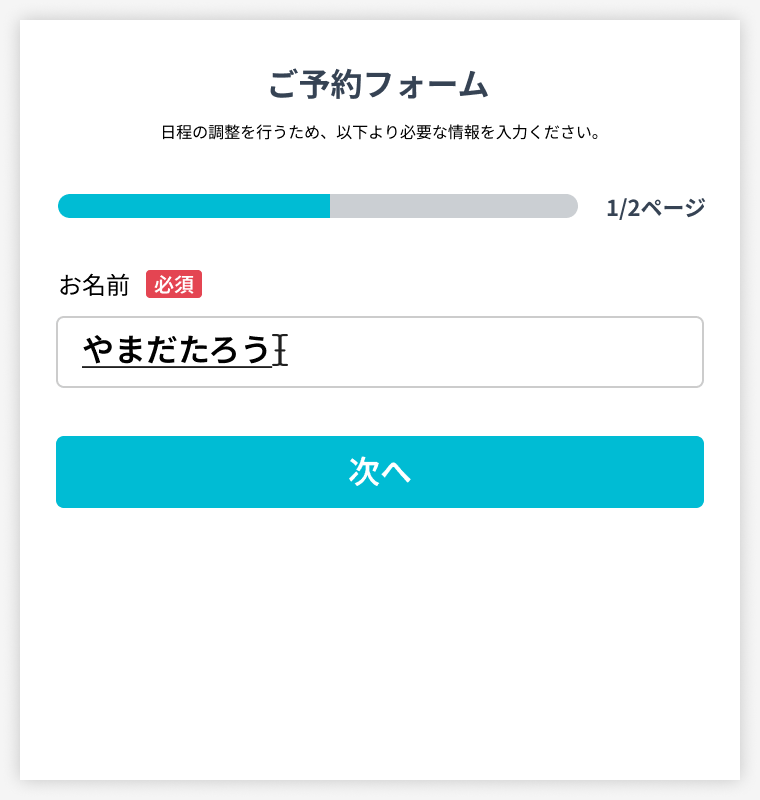
Task: Click on the typed text やまだたろう
Action: (177, 351)
